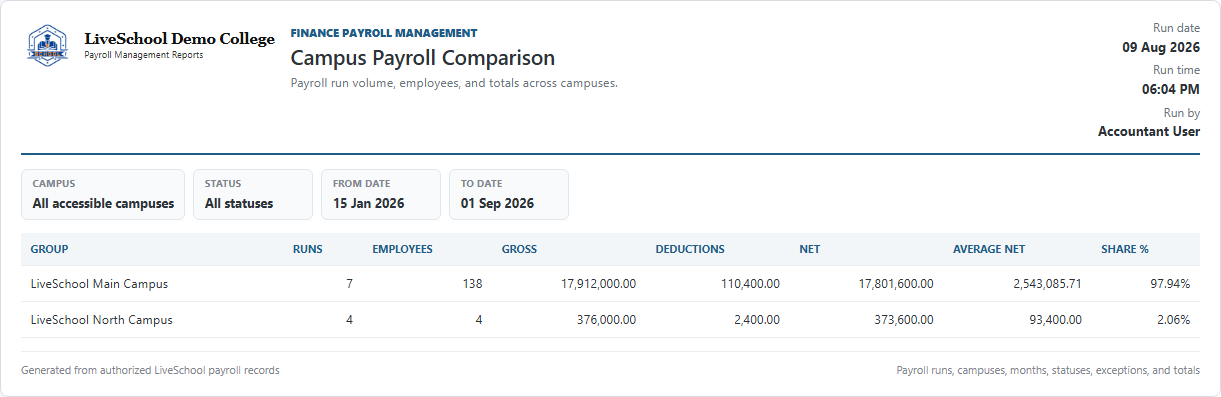Select the To Date filter card
Viewport: 1221px width, 397px height.
pyautogui.click(x=509, y=194)
